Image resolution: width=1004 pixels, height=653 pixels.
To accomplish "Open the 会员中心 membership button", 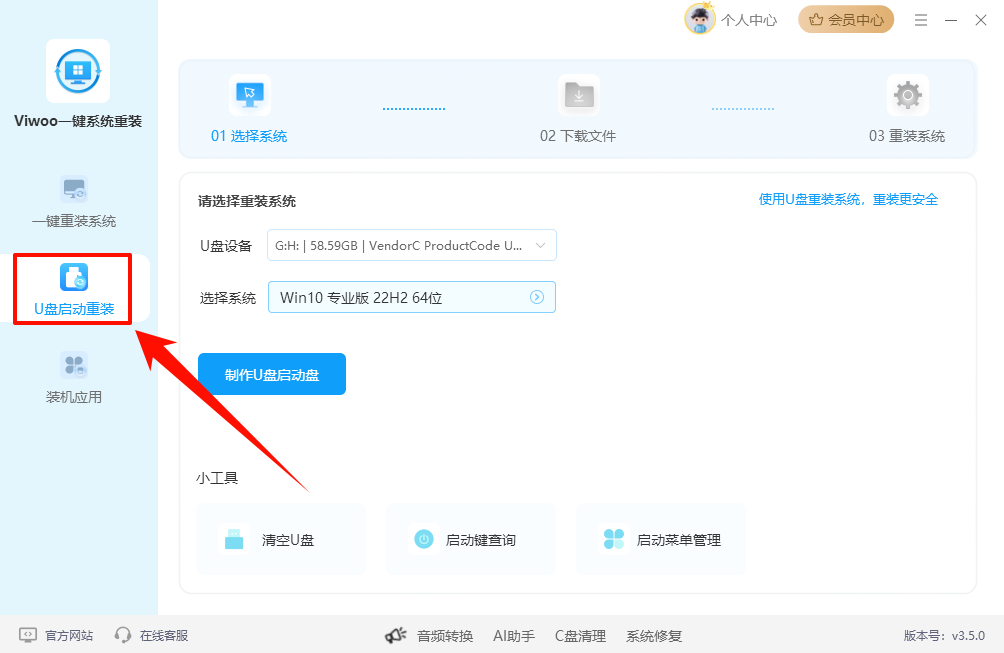I will (846, 20).
